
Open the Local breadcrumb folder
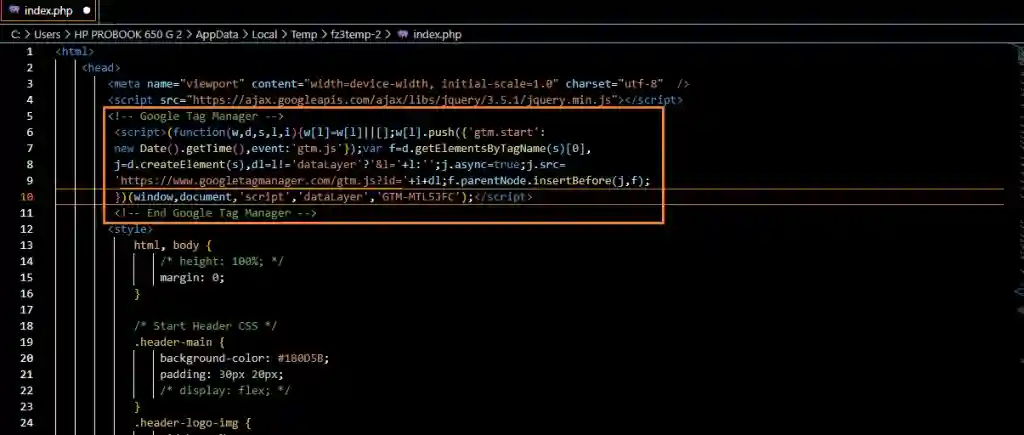[x=264, y=35]
